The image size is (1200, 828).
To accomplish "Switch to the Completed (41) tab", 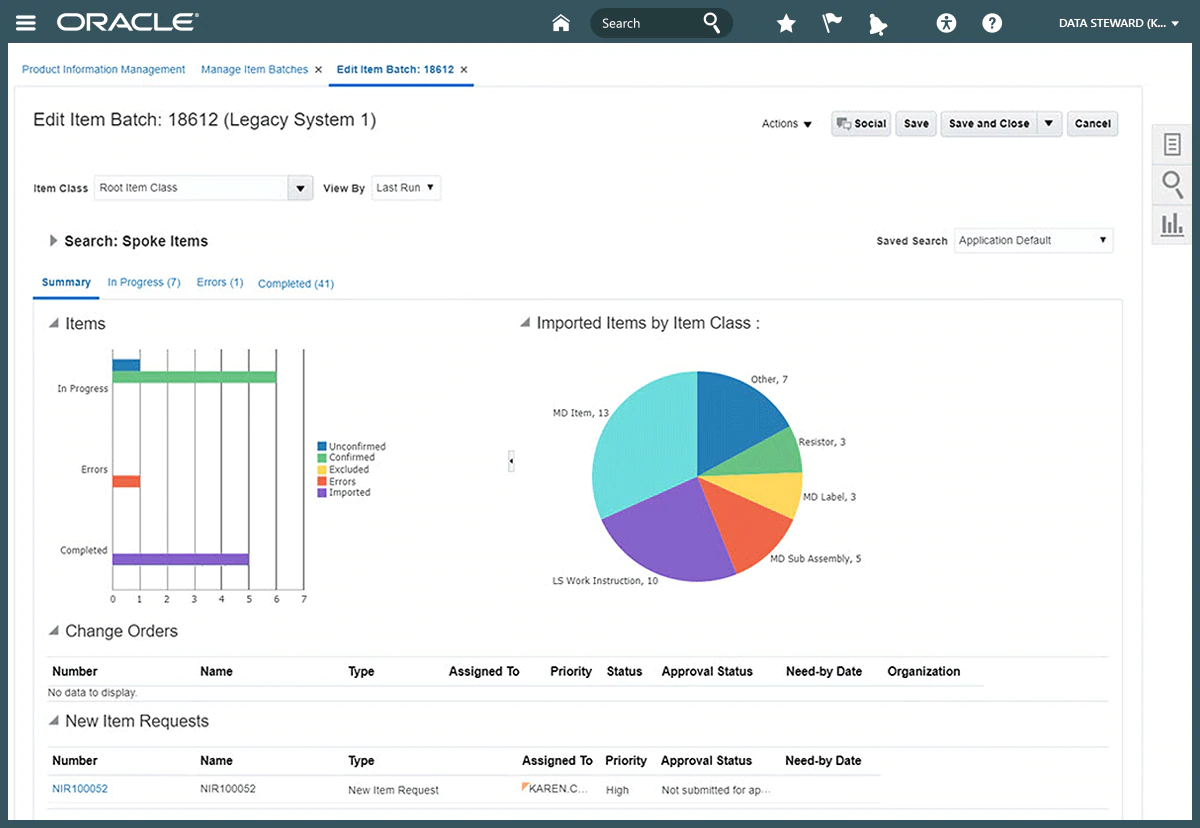I will pos(296,284).
